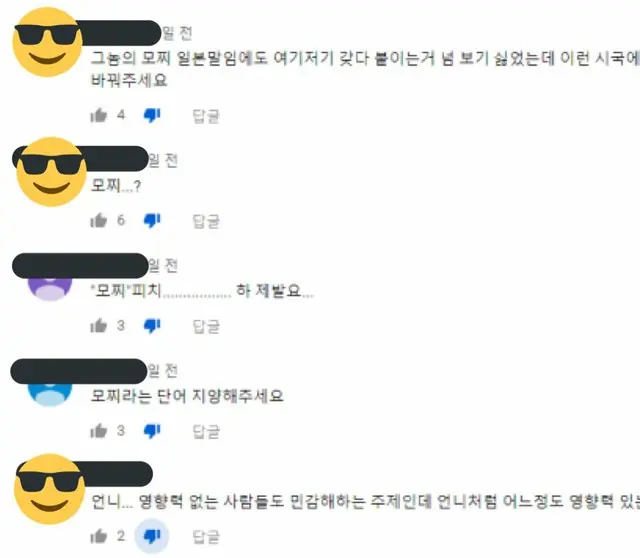Reply (답글) to the '모찌...?' comment
The image size is (640, 558).
tap(206, 221)
